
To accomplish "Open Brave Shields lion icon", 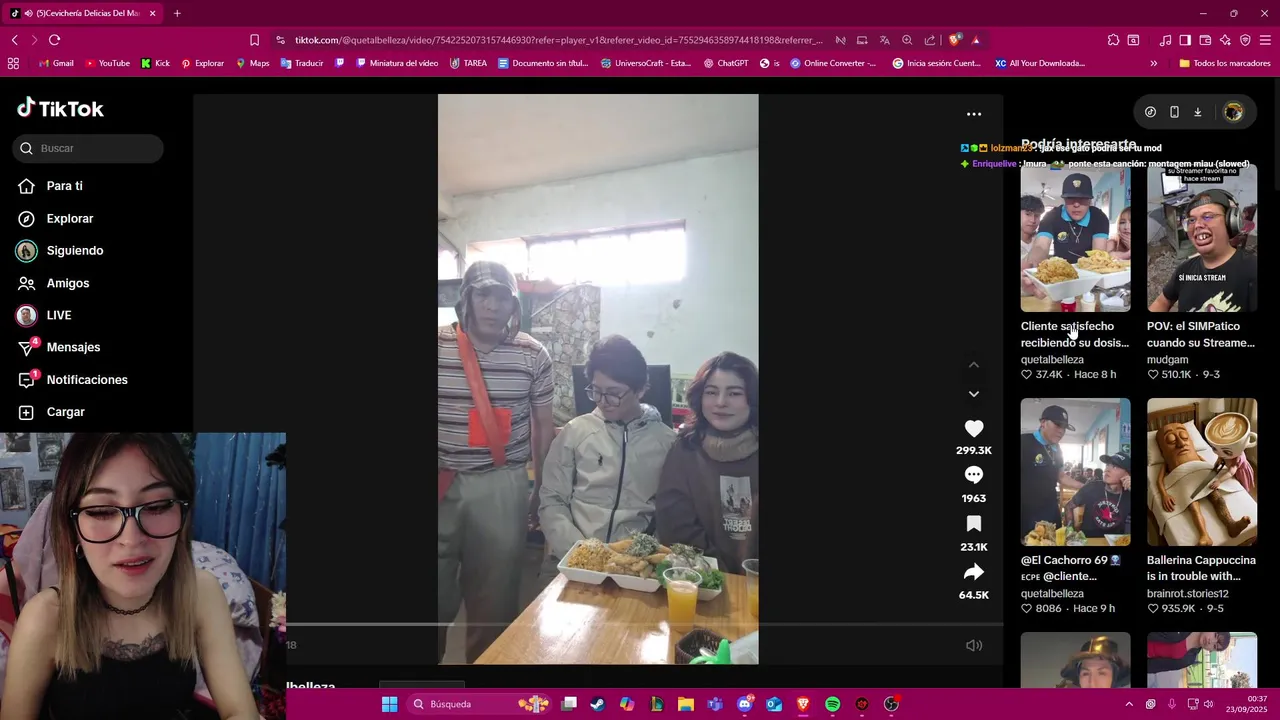I will pyautogui.click(x=955, y=40).
